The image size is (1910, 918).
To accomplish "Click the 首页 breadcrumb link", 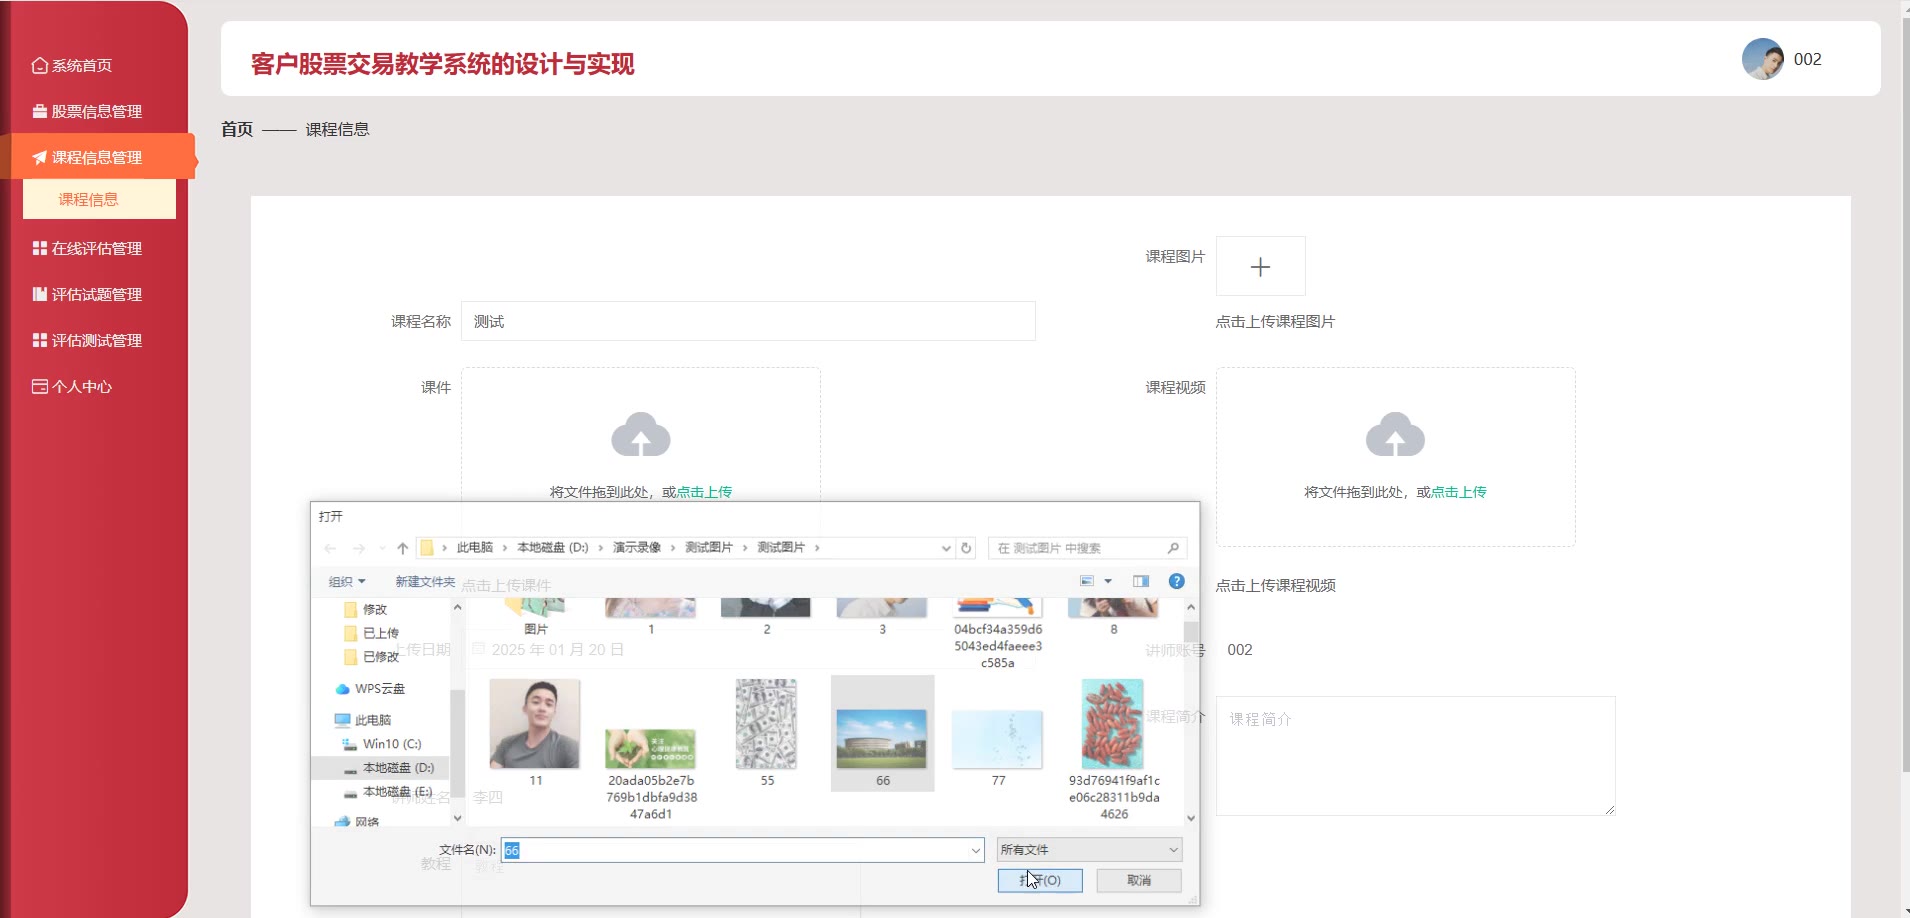I will (237, 129).
